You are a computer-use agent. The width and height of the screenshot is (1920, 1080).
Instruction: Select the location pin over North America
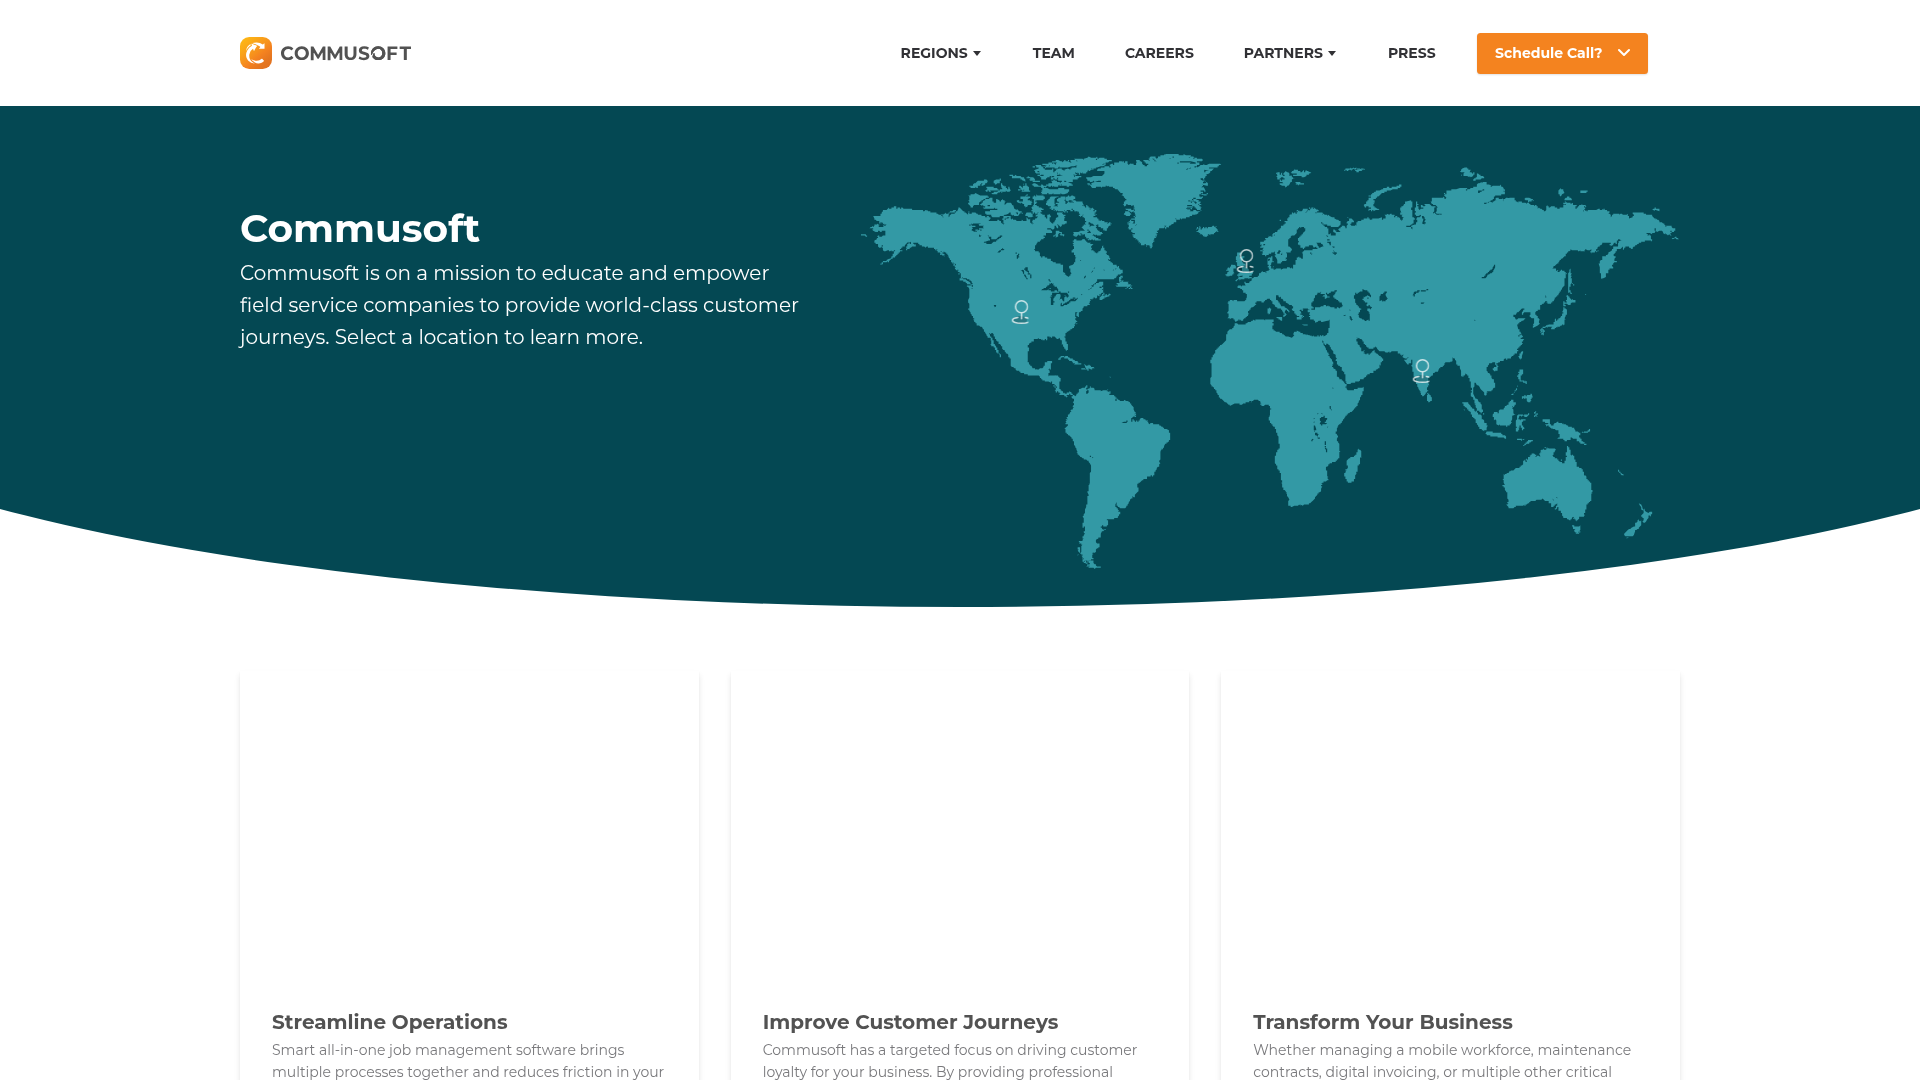pos(1020,311)
